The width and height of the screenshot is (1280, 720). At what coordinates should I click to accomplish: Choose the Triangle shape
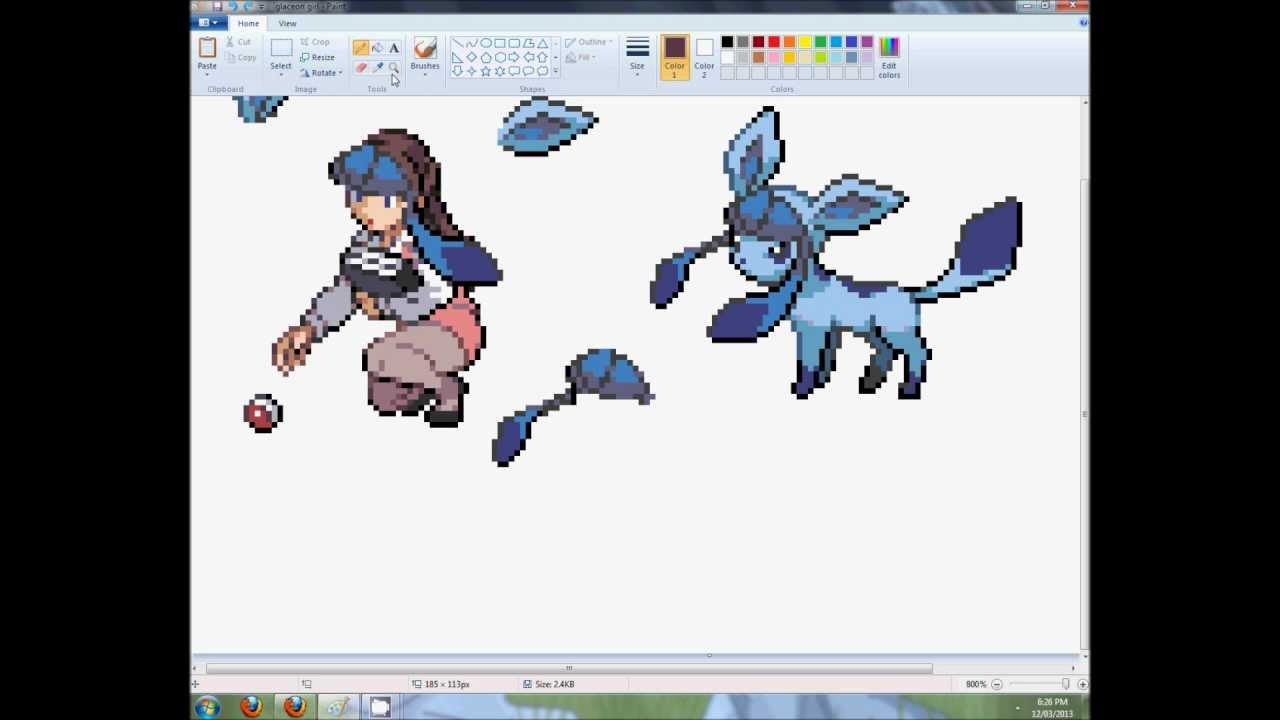pyautogui.click(x=543, y=43)
